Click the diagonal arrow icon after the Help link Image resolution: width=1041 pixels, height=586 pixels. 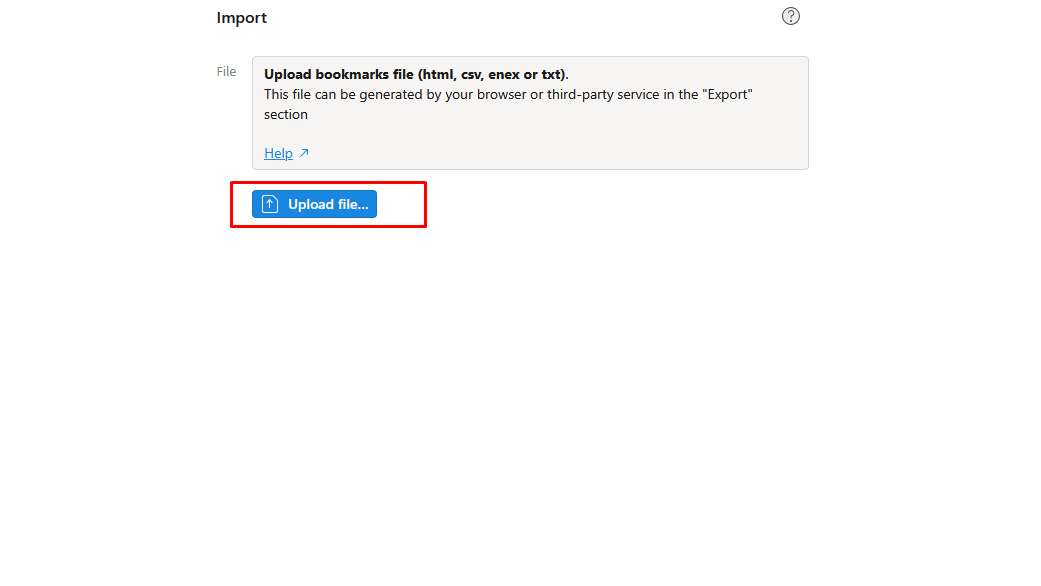tap(303, 152)
